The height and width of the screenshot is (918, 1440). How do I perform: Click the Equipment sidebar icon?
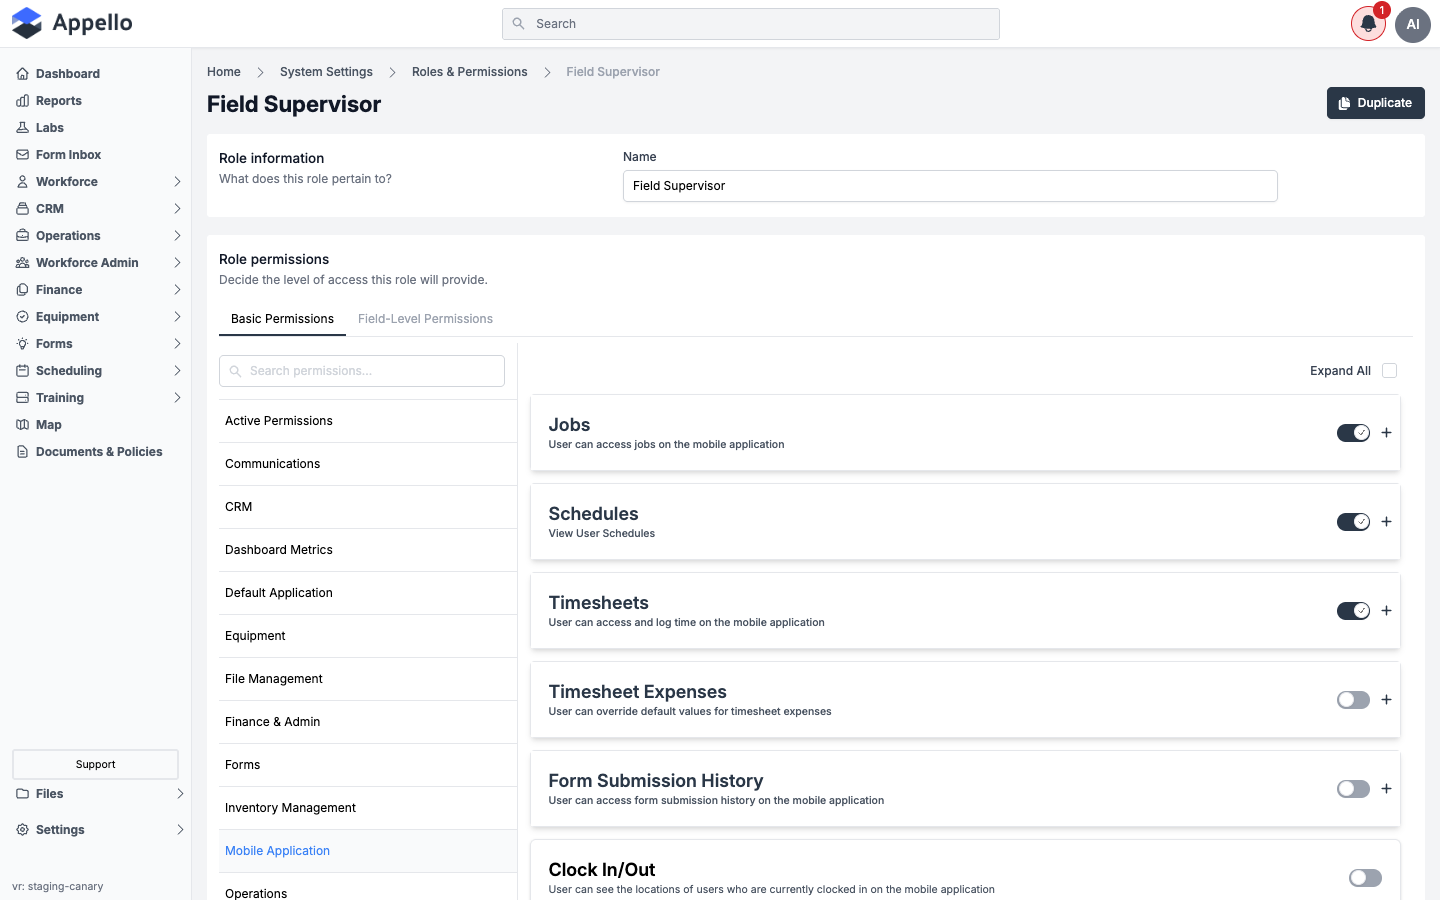click(22, 317)
